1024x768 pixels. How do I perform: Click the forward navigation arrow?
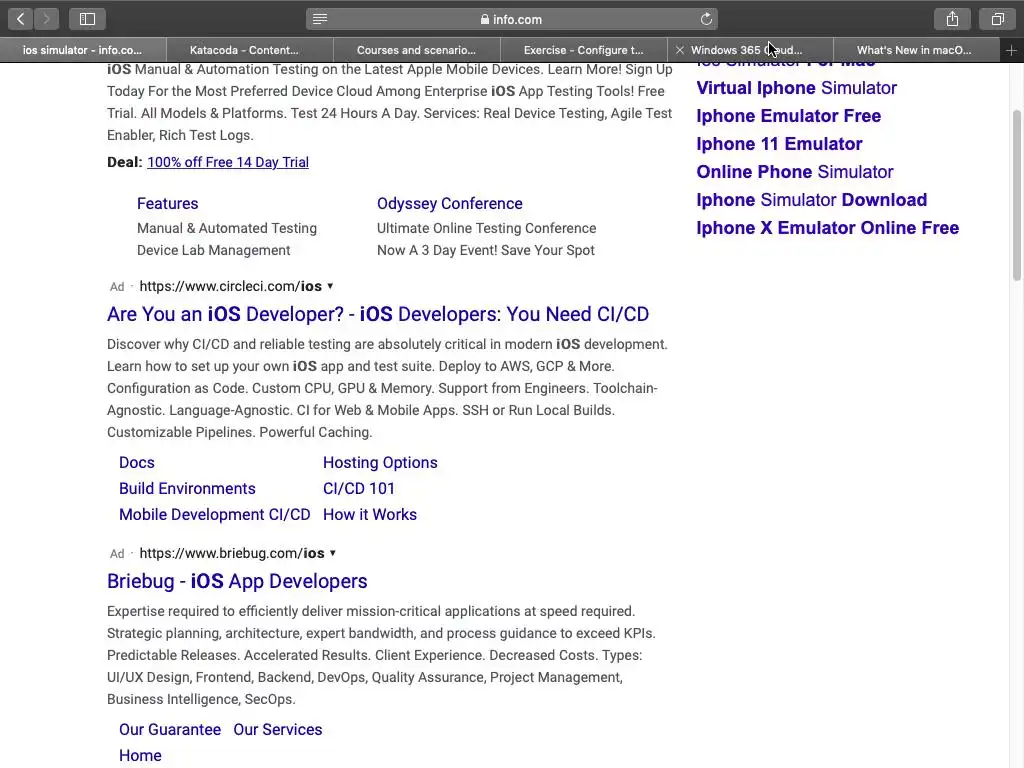(x=46, y=19)
